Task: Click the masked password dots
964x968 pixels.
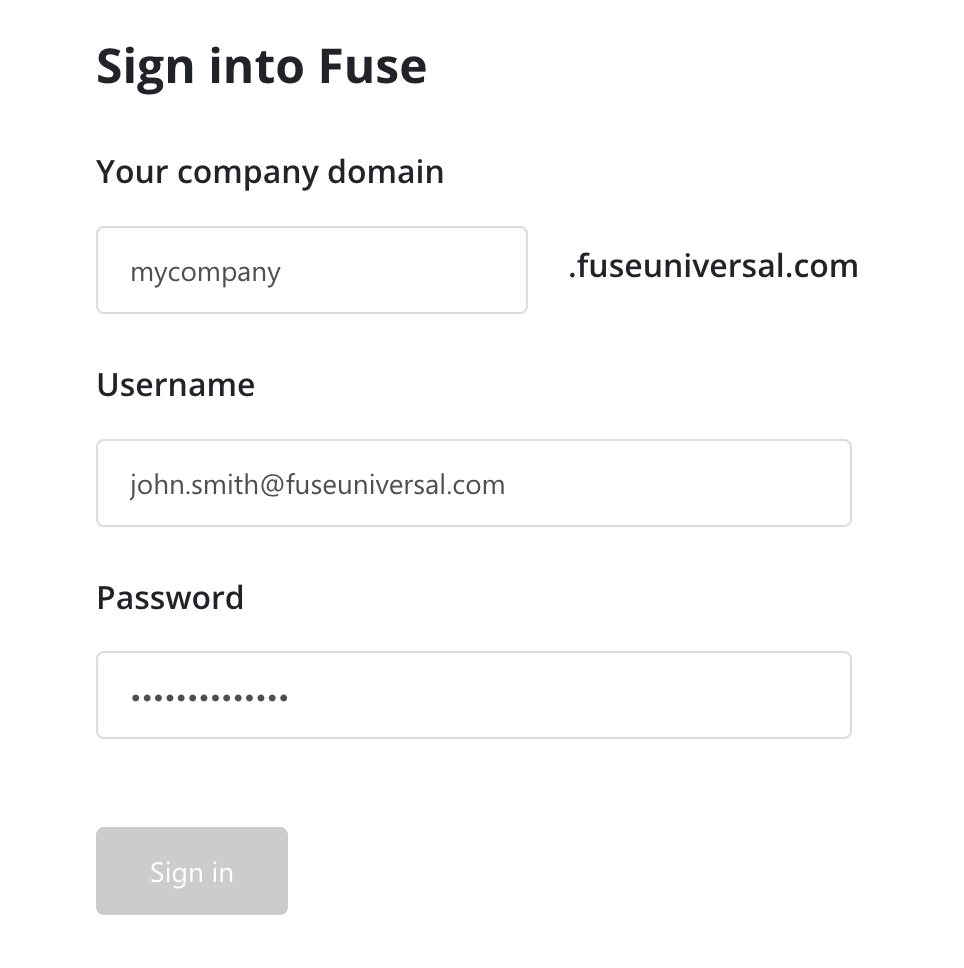Action: point(209,697)
